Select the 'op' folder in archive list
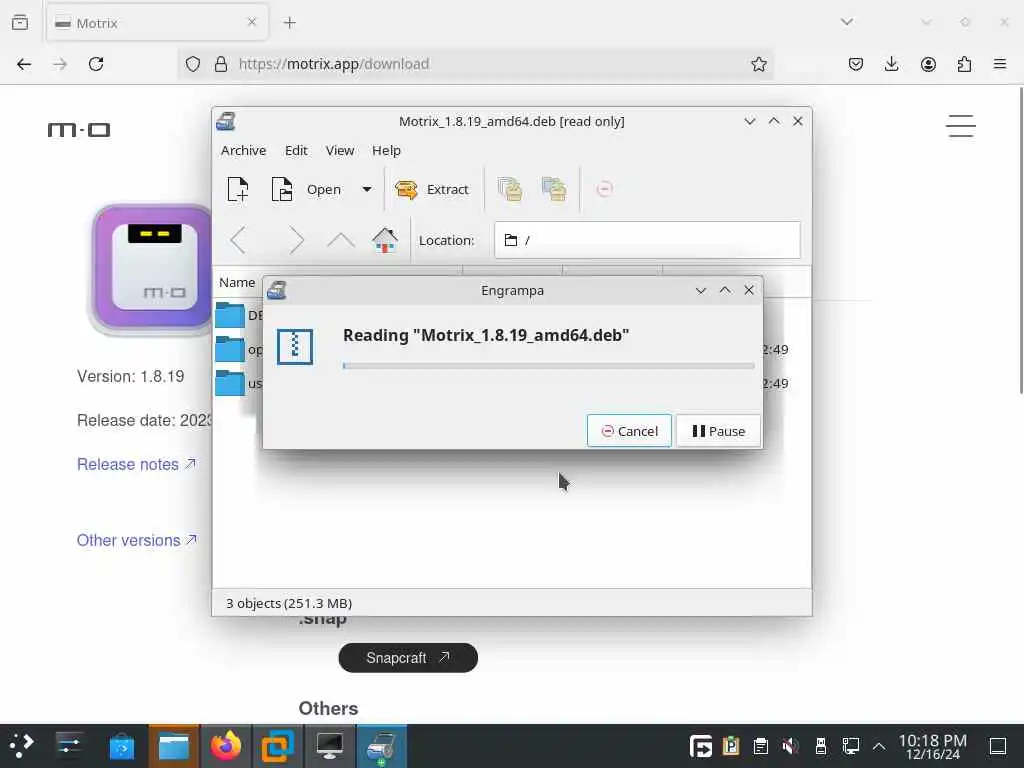Viewport: 1024px width, 768px height. pos(238,349)
